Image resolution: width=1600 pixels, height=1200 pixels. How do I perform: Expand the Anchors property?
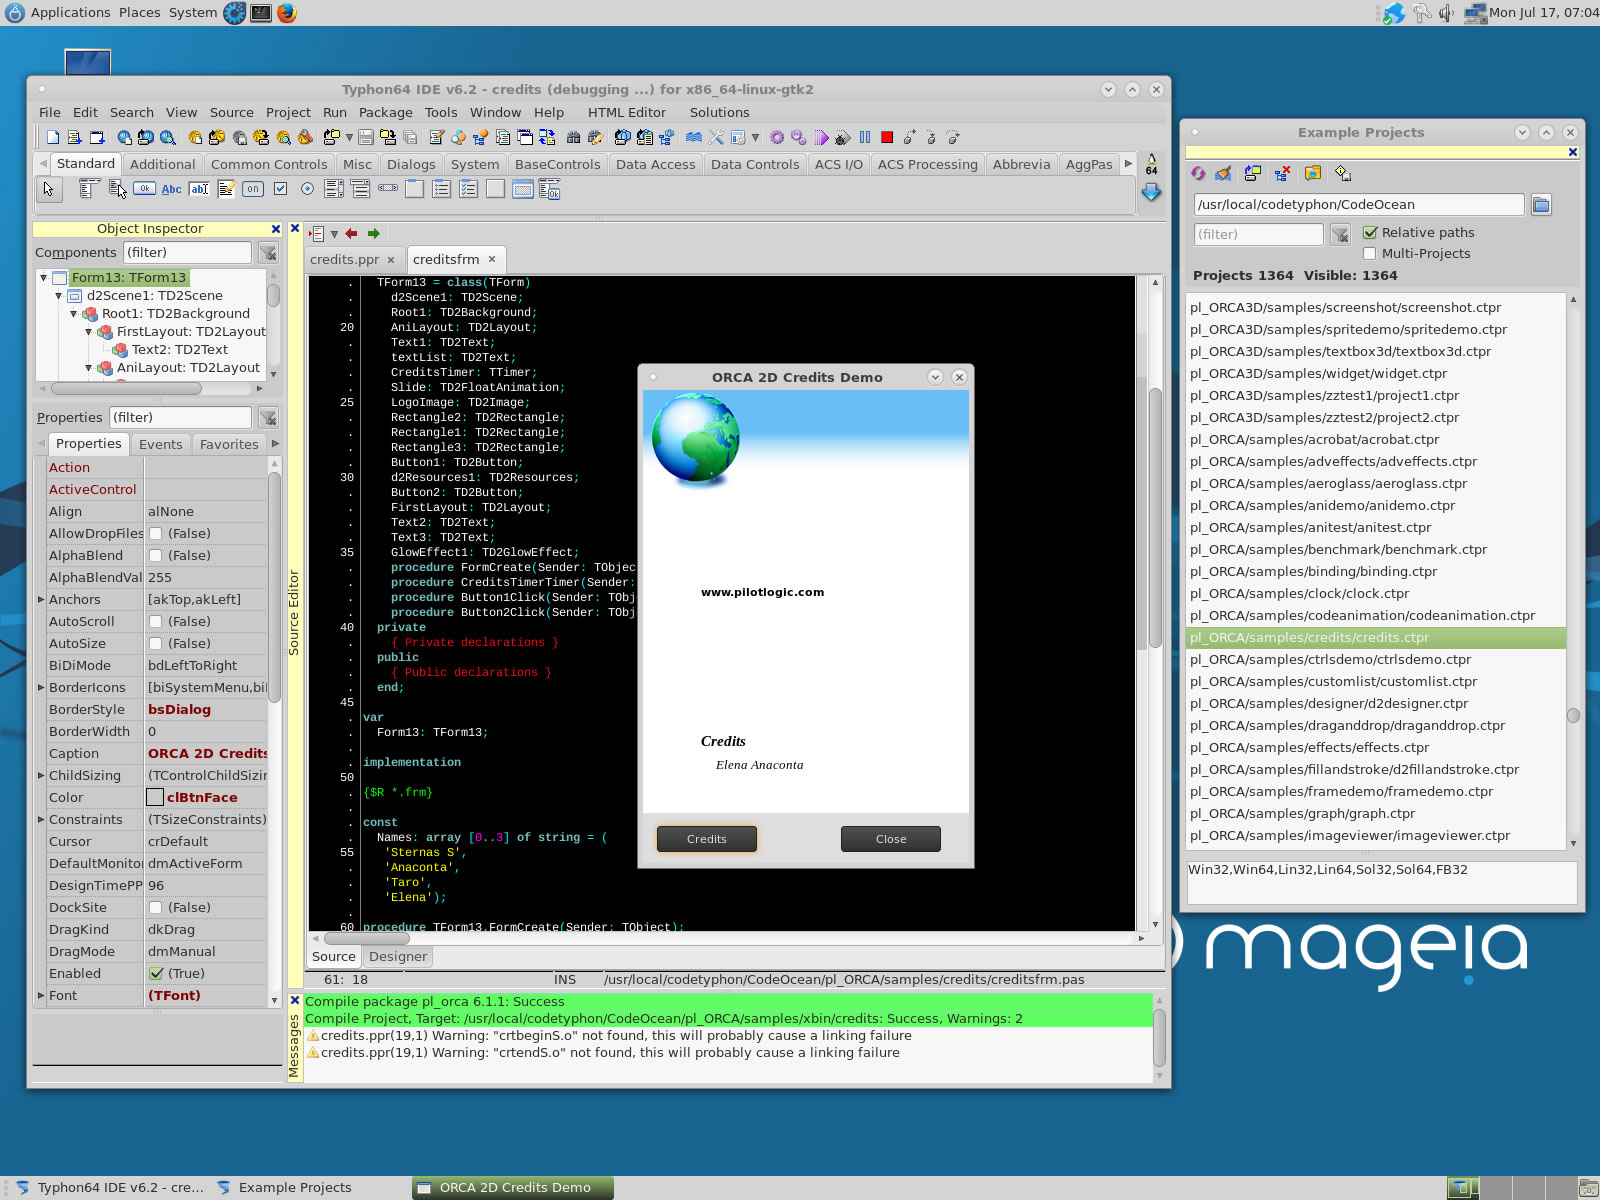coord(41,600)
